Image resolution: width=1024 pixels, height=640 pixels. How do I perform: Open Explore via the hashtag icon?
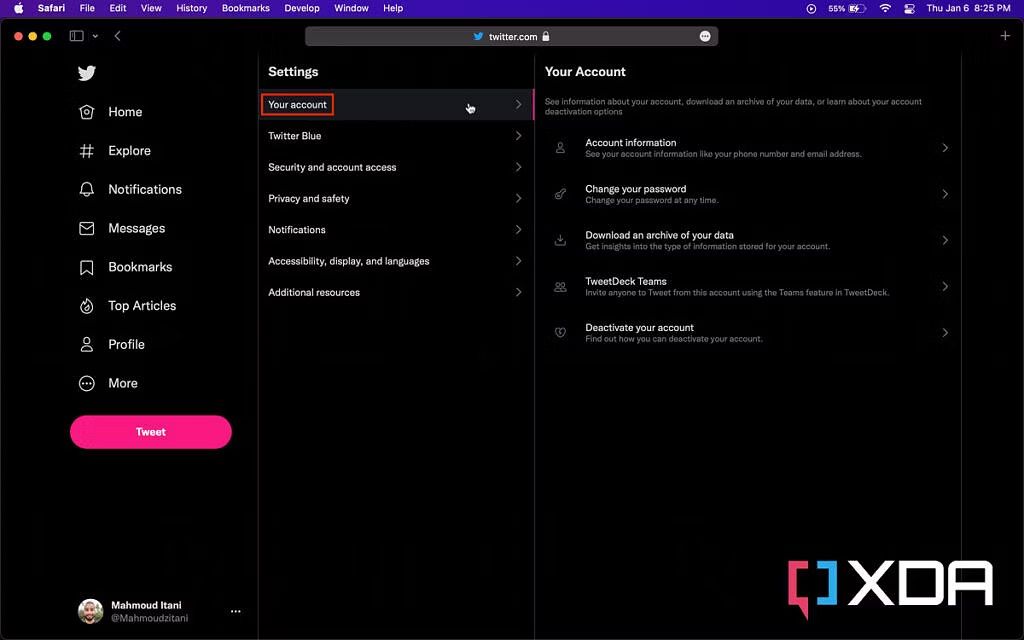[87, 150]
